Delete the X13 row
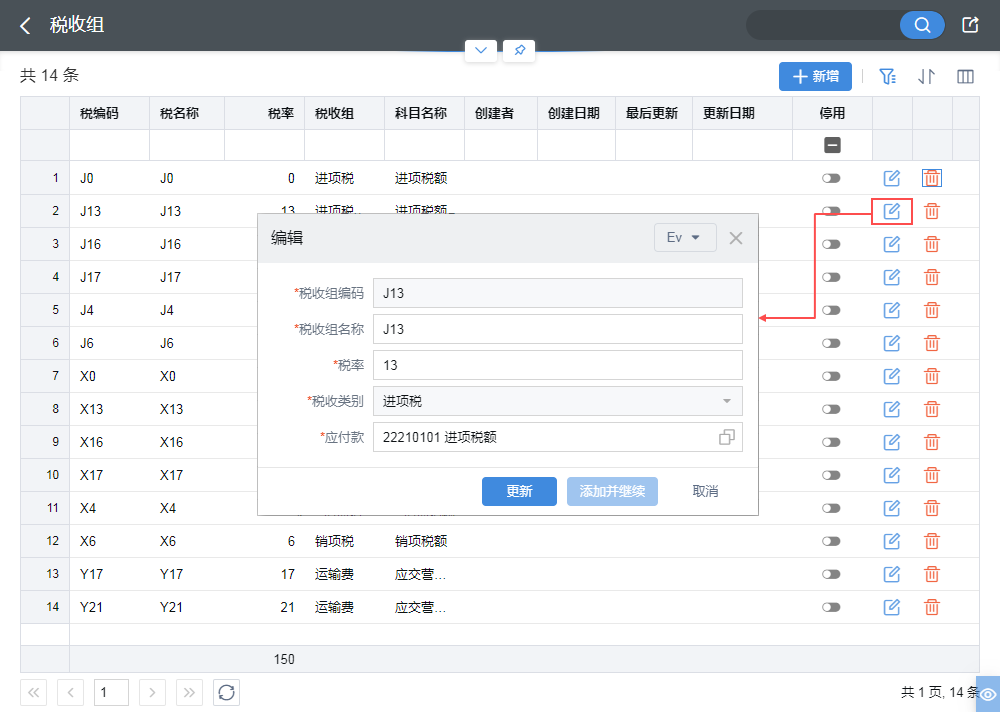This screenshot has height=712, width=1000. pyautogui.click(x=932, y=409)
